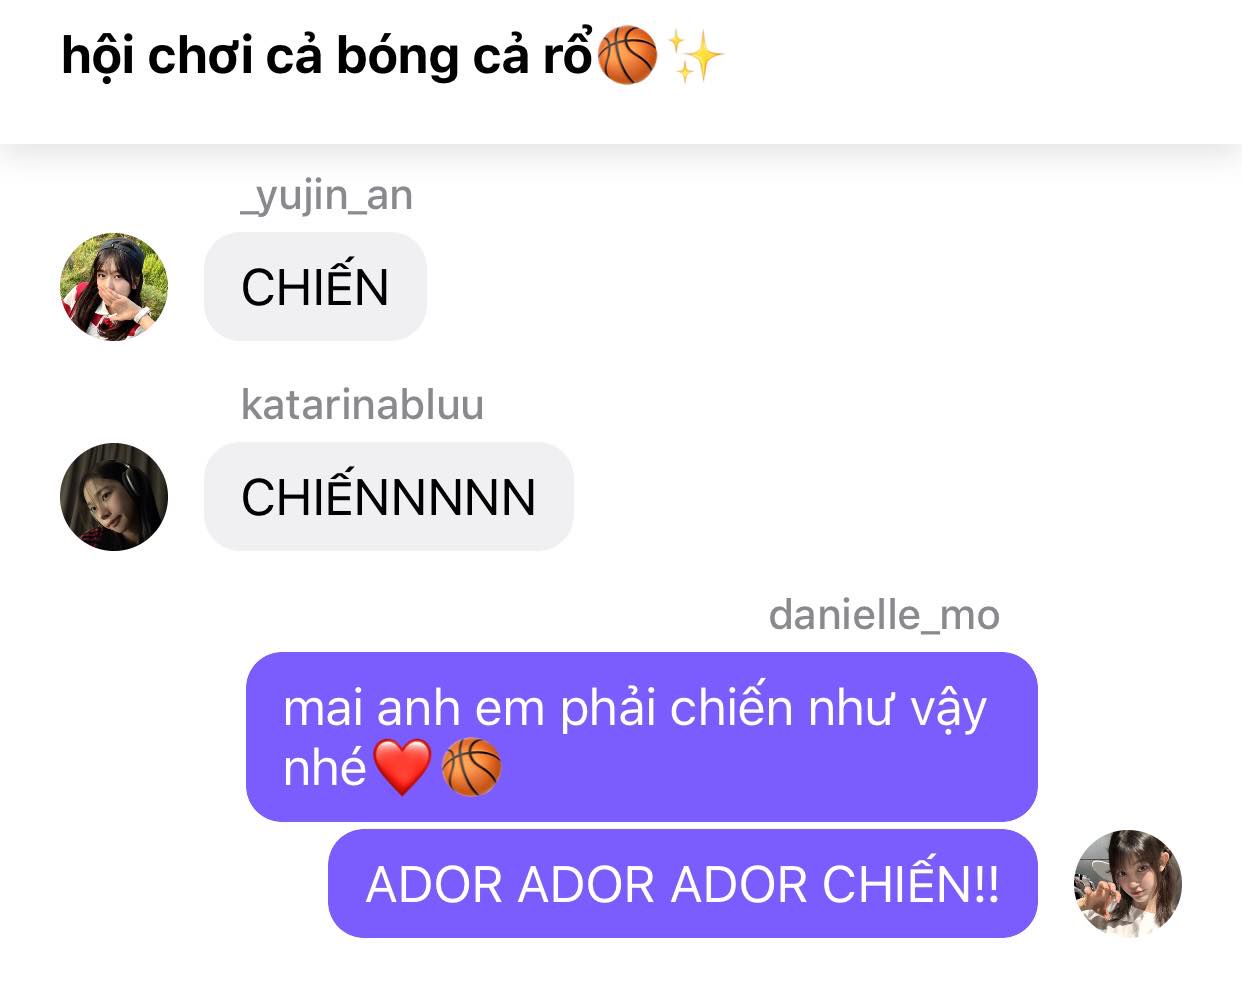Select the CHIẾNNNNN message bubble

point(389,497)
